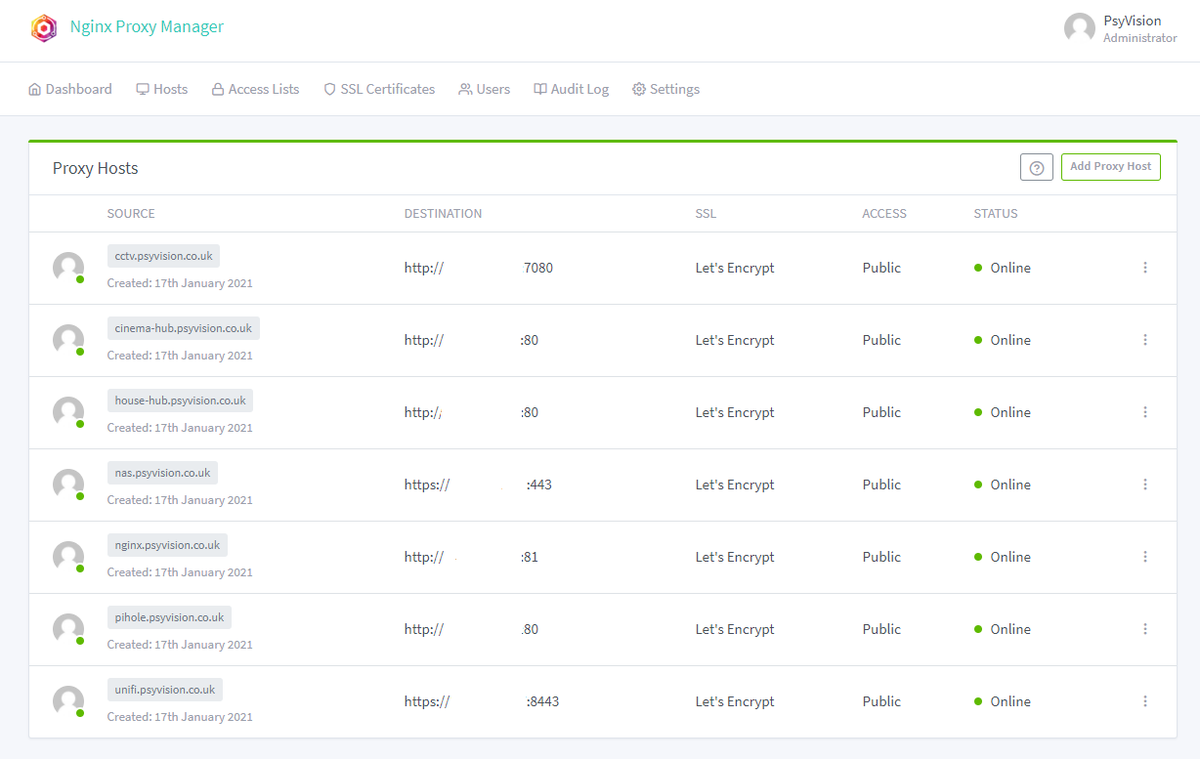Image resolution: width=1200 pixels, height=759 pixels.
Task: Click the cctv.psyvision.co.uk source tag
Action: pos(164,256)
